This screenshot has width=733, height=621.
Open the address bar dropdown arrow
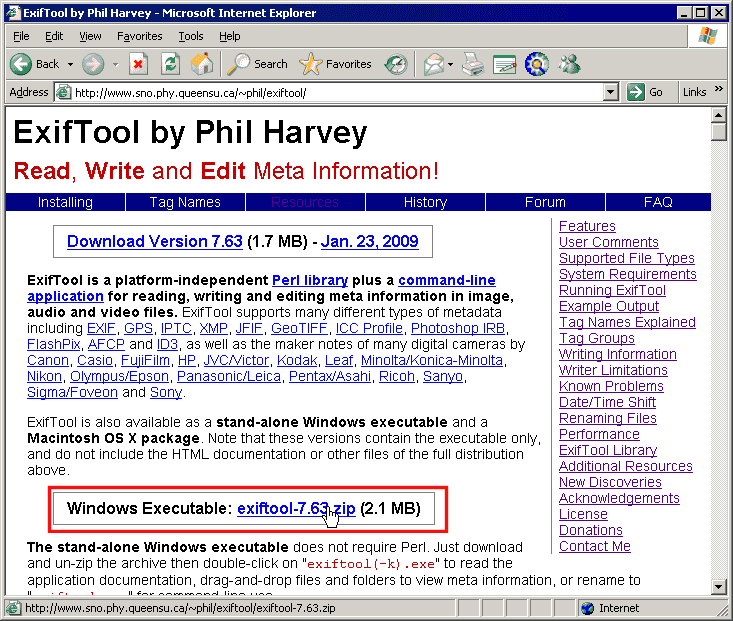coord(611,92)
